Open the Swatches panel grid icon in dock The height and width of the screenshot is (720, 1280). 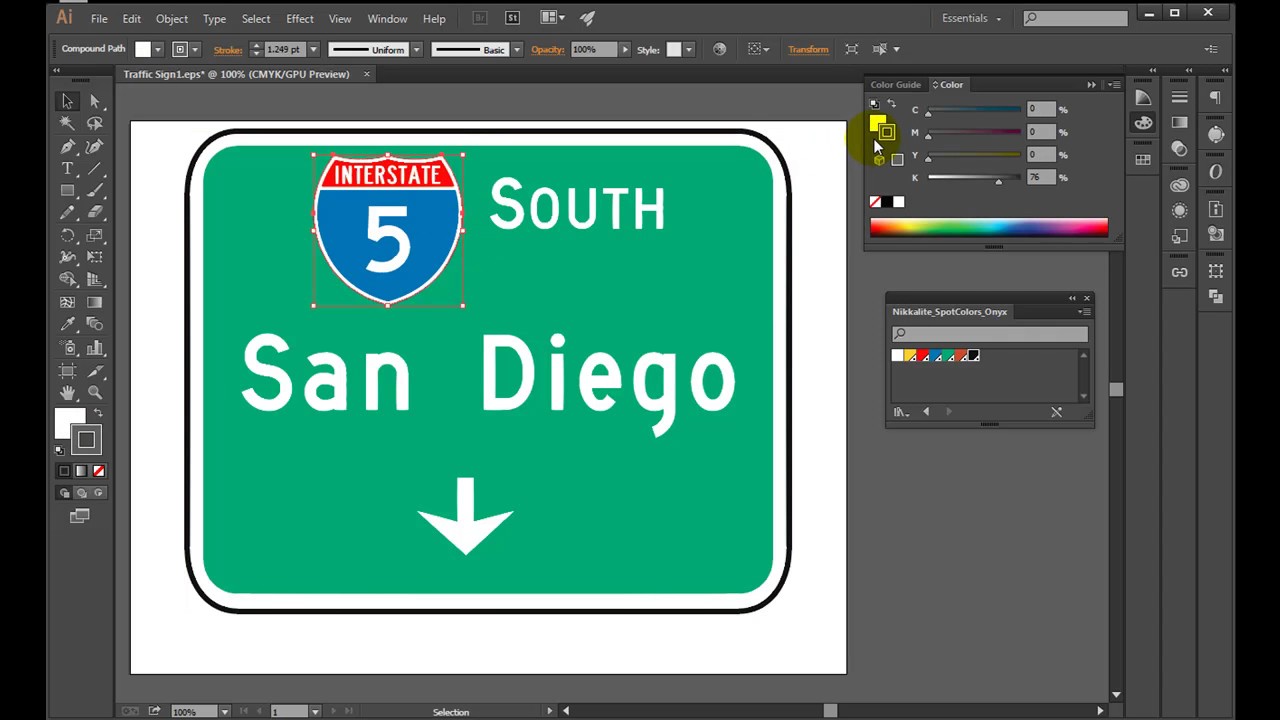pos(1143,159)
